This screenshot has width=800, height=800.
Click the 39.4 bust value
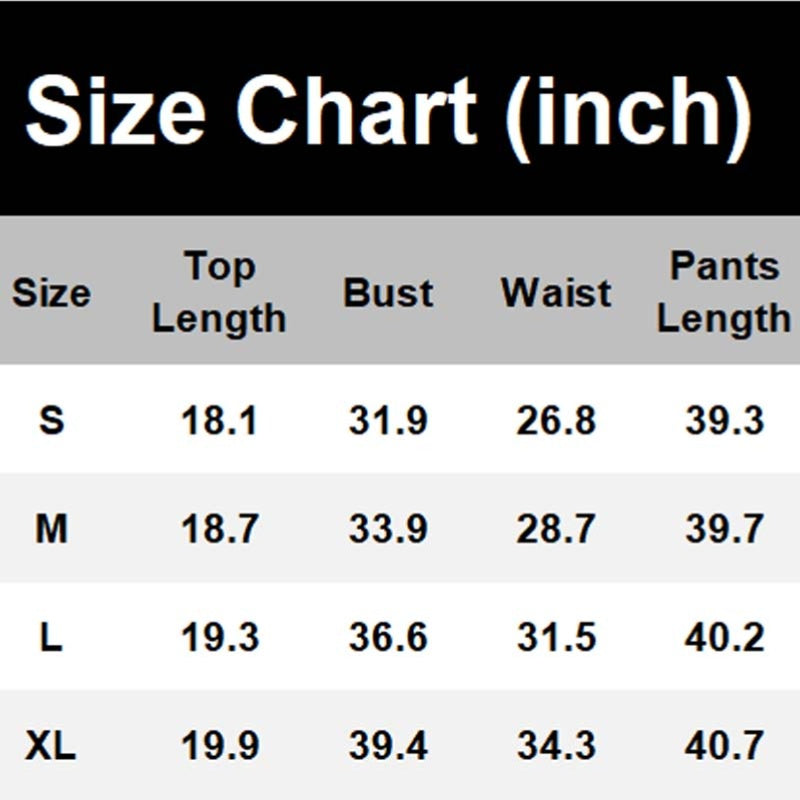[x=388, y=746]
